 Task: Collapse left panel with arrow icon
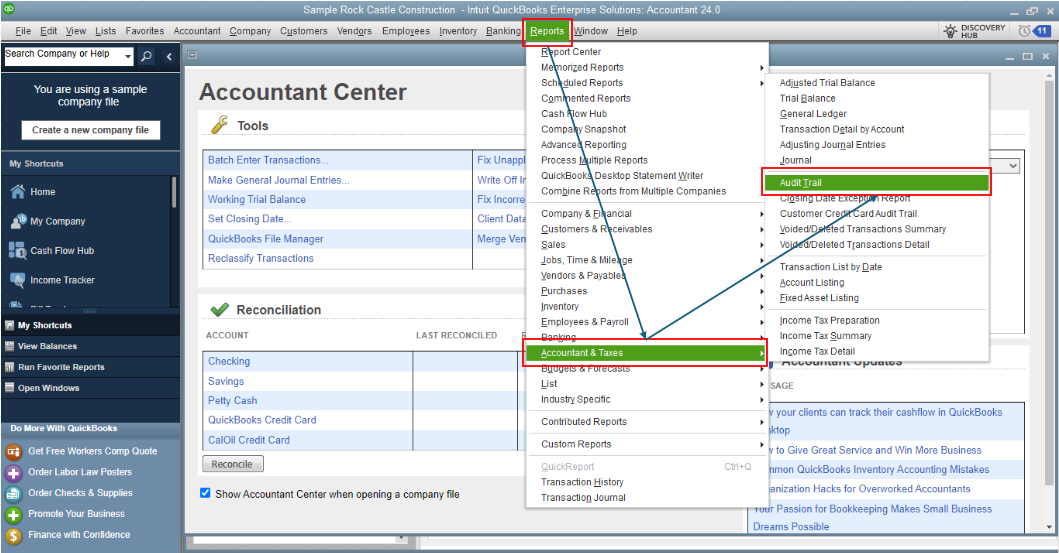pyautogui.click(x=169, y=57)
